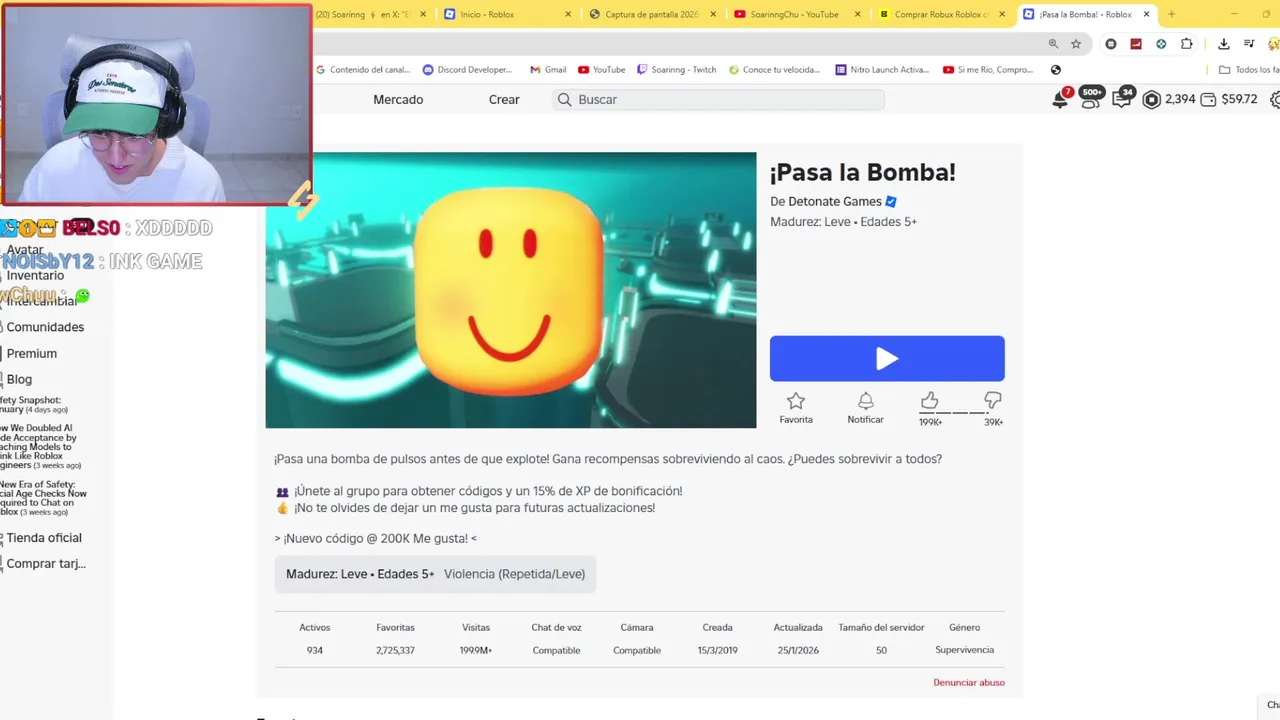Click the Supervivencia genre value

coord(964,650)
